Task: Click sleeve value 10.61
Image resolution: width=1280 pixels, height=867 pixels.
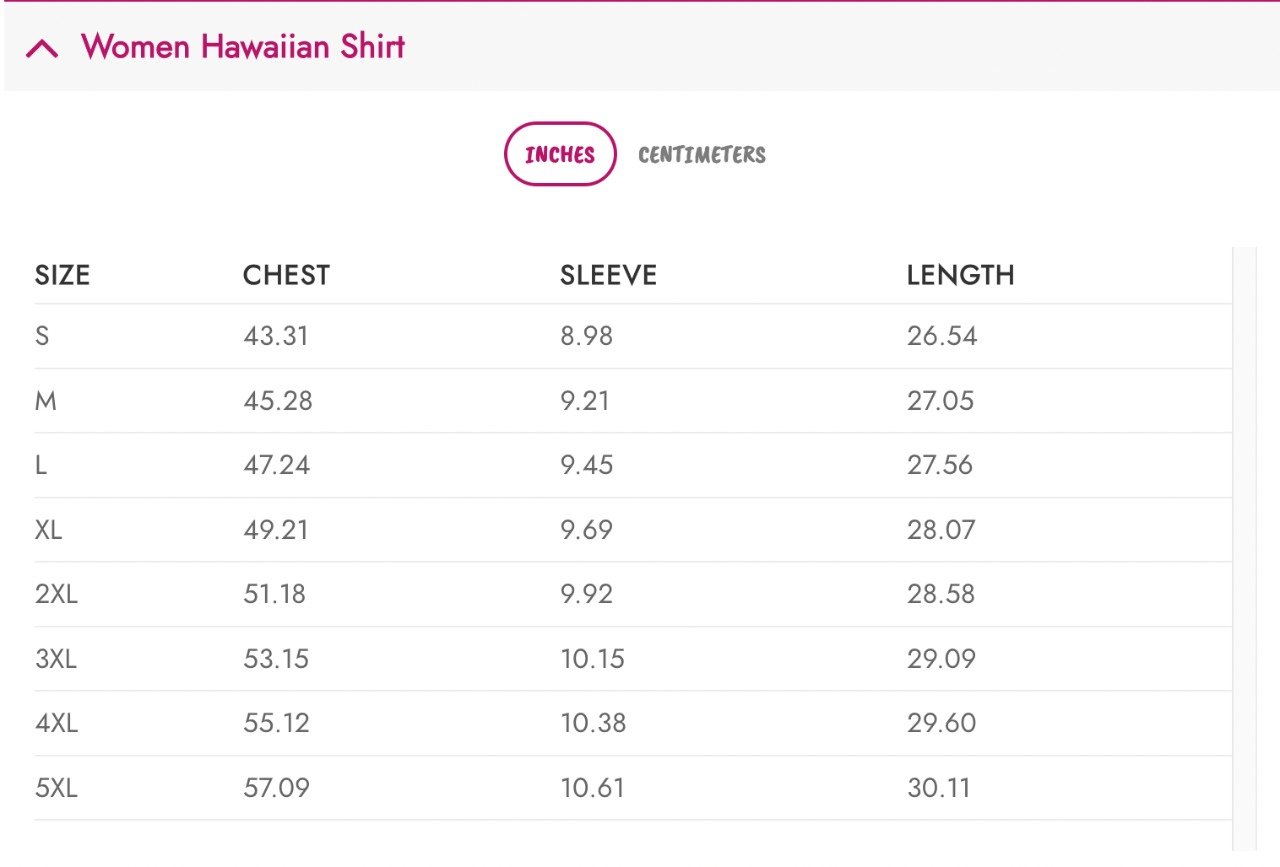Action: 592,788
